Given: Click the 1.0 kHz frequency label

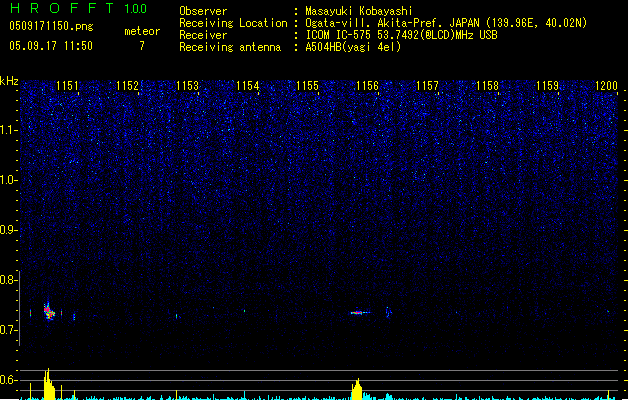Looking at the screenshot, I should 8,180.
